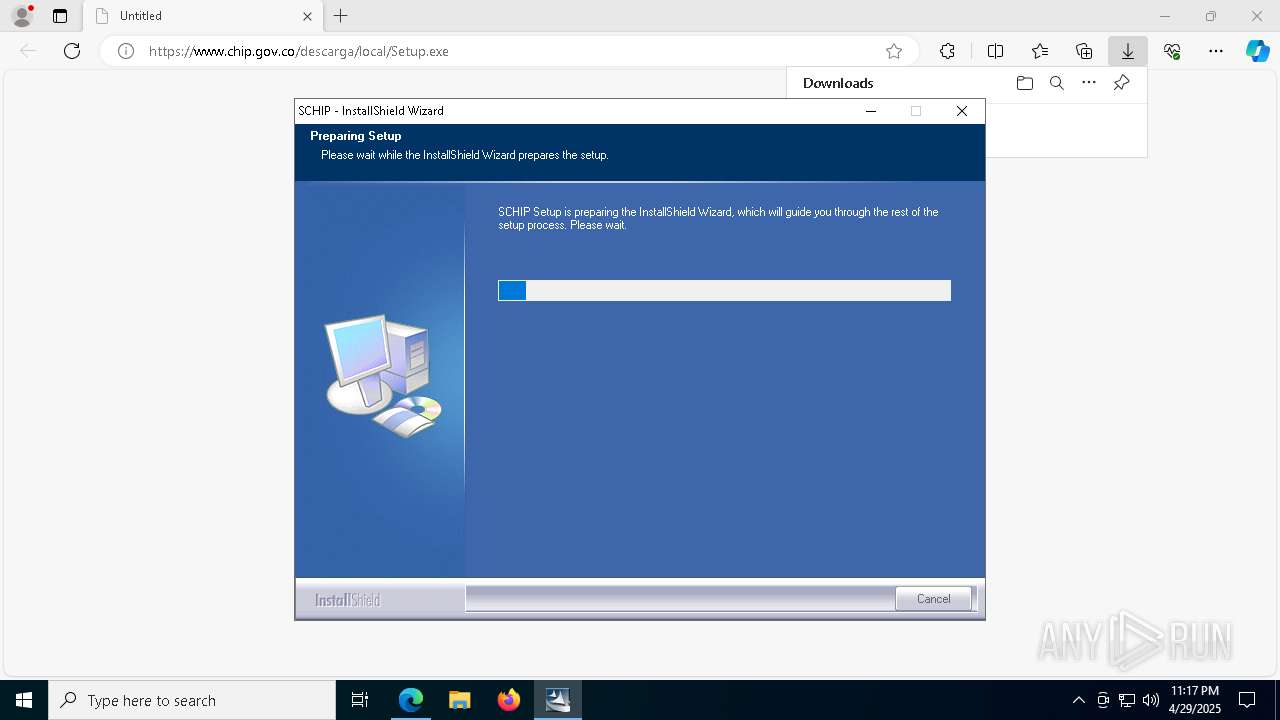Screen dimensions: 1280x720
Task: Launch Firefox from taskbar
Action: click(x=509, y=700)
